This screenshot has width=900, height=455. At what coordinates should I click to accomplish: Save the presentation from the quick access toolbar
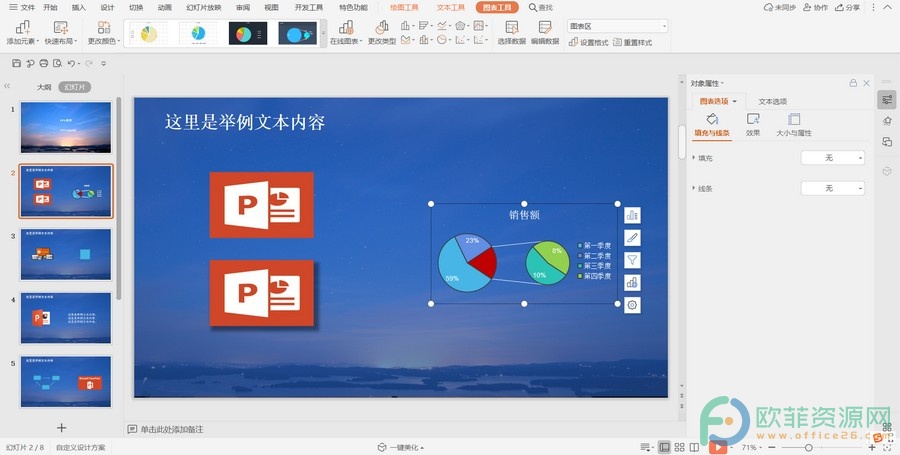(x=16, y=63)
